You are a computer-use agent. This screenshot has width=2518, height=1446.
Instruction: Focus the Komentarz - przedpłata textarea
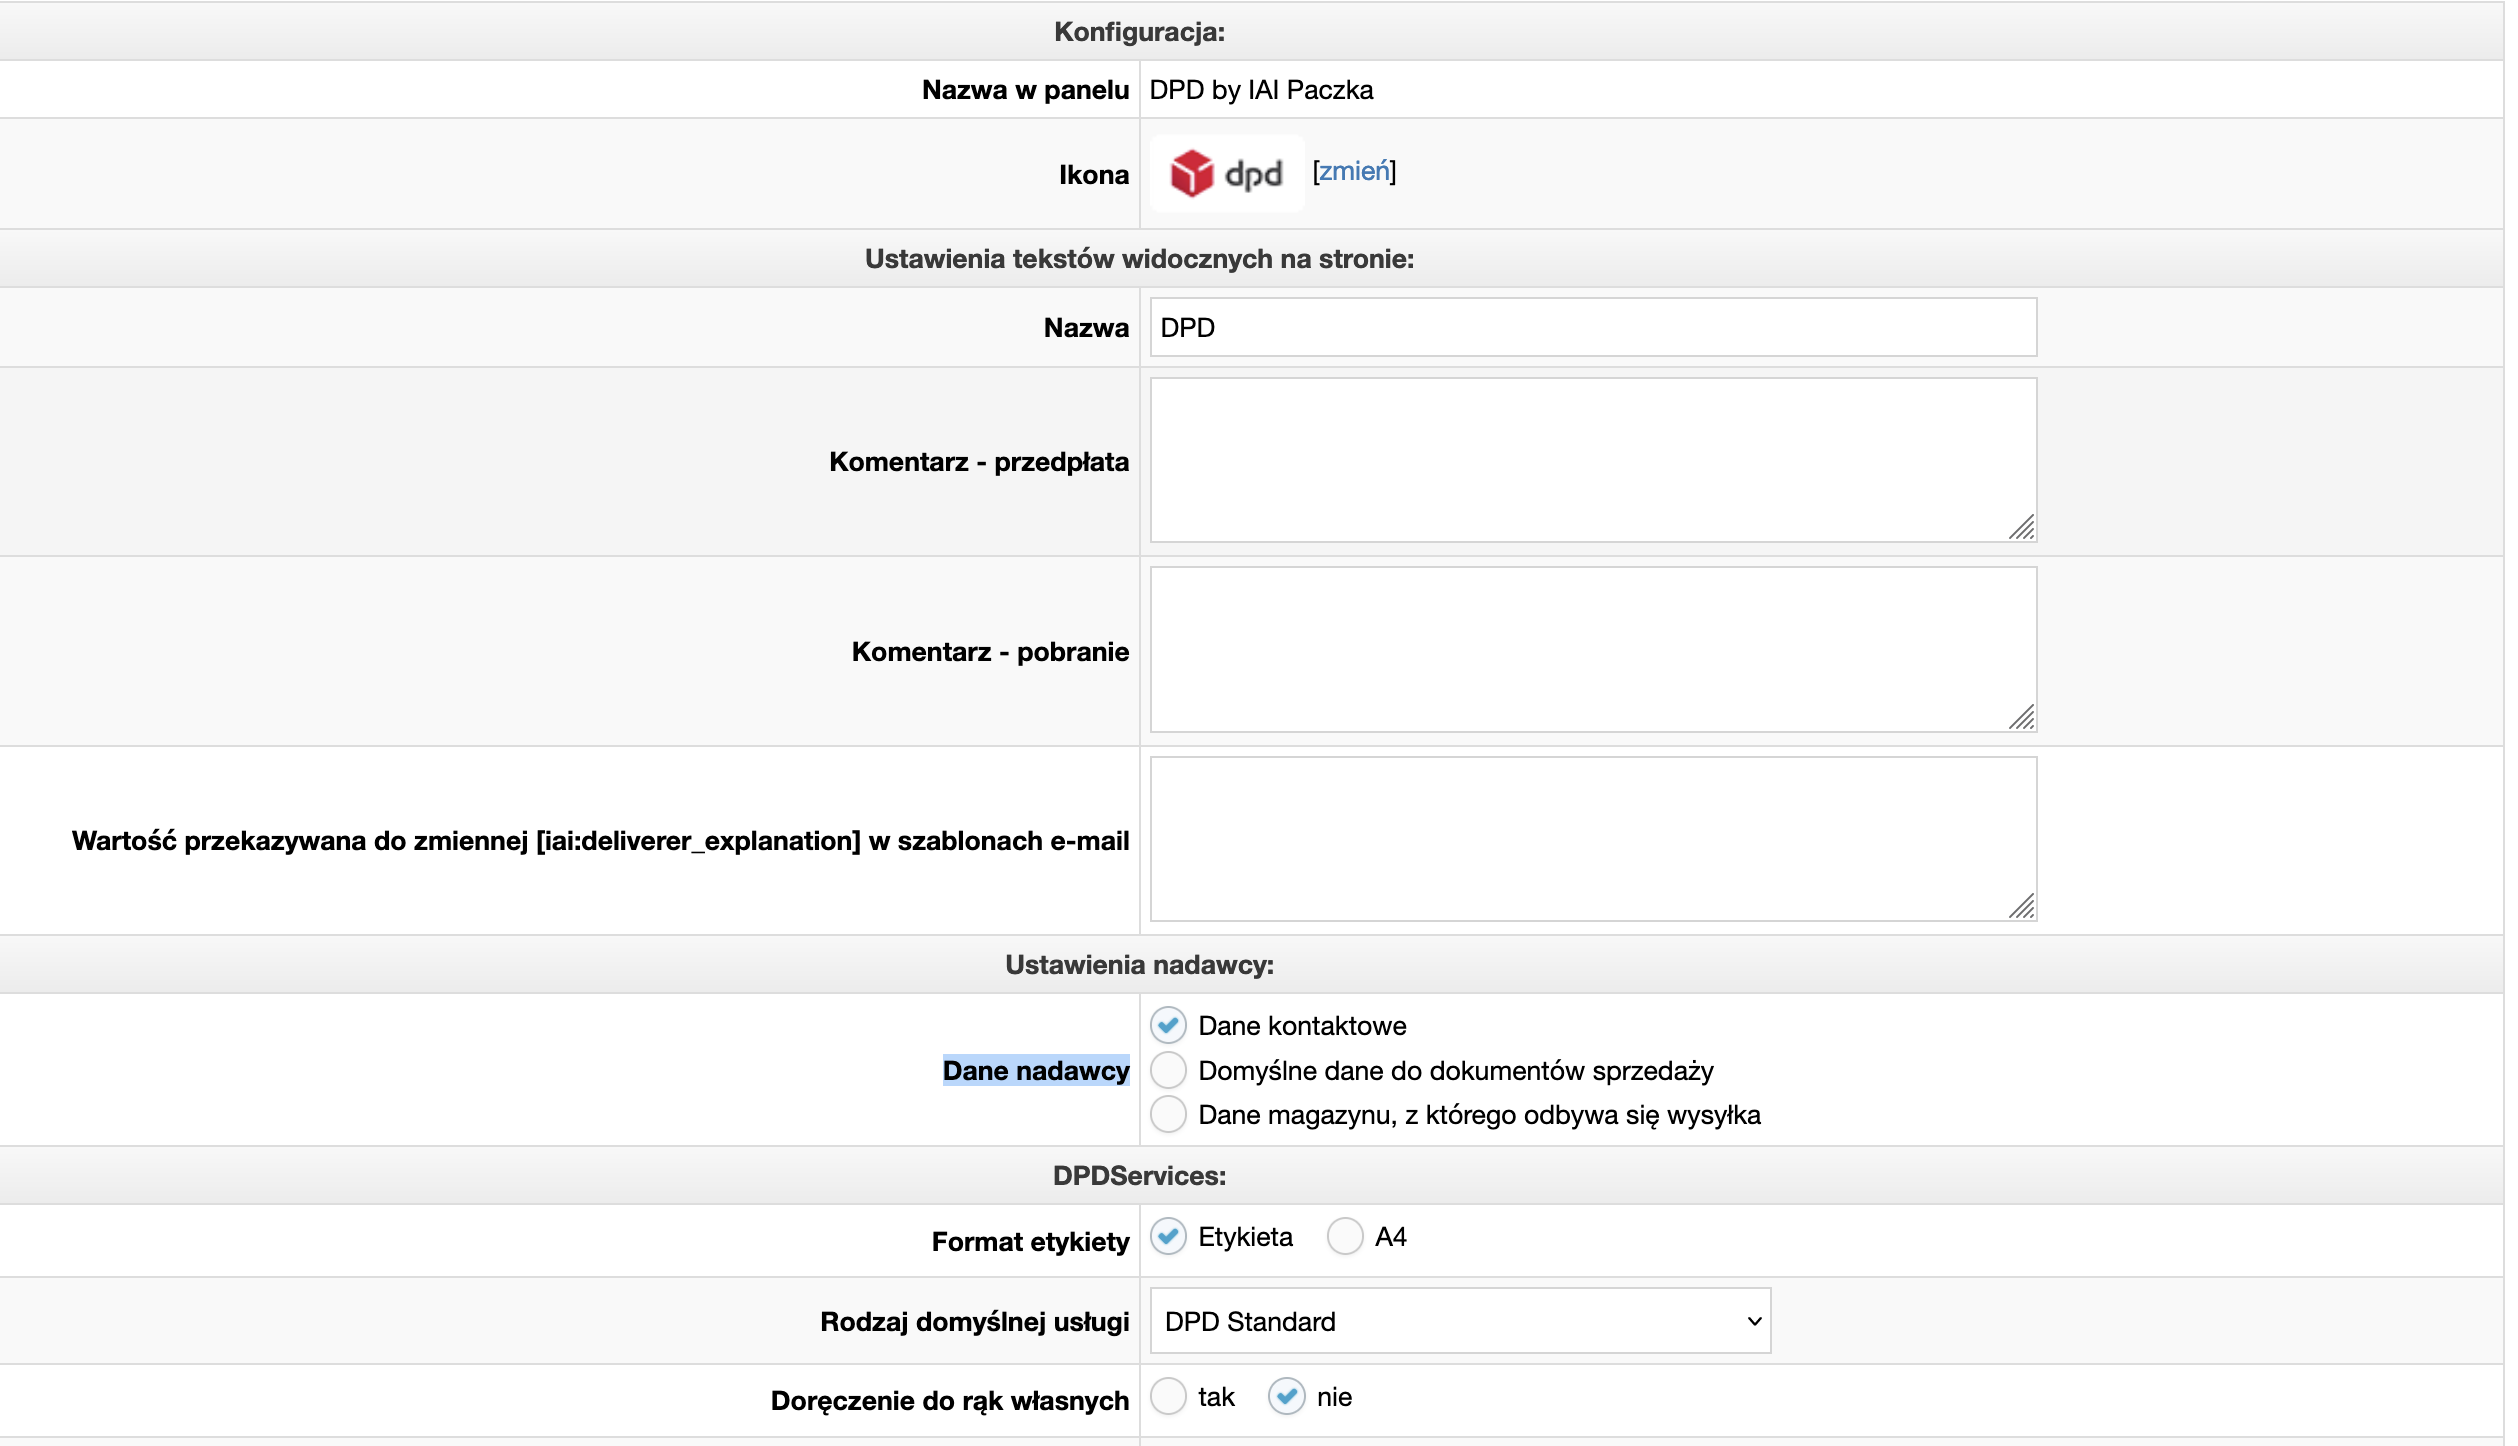tap(1592, 460)
